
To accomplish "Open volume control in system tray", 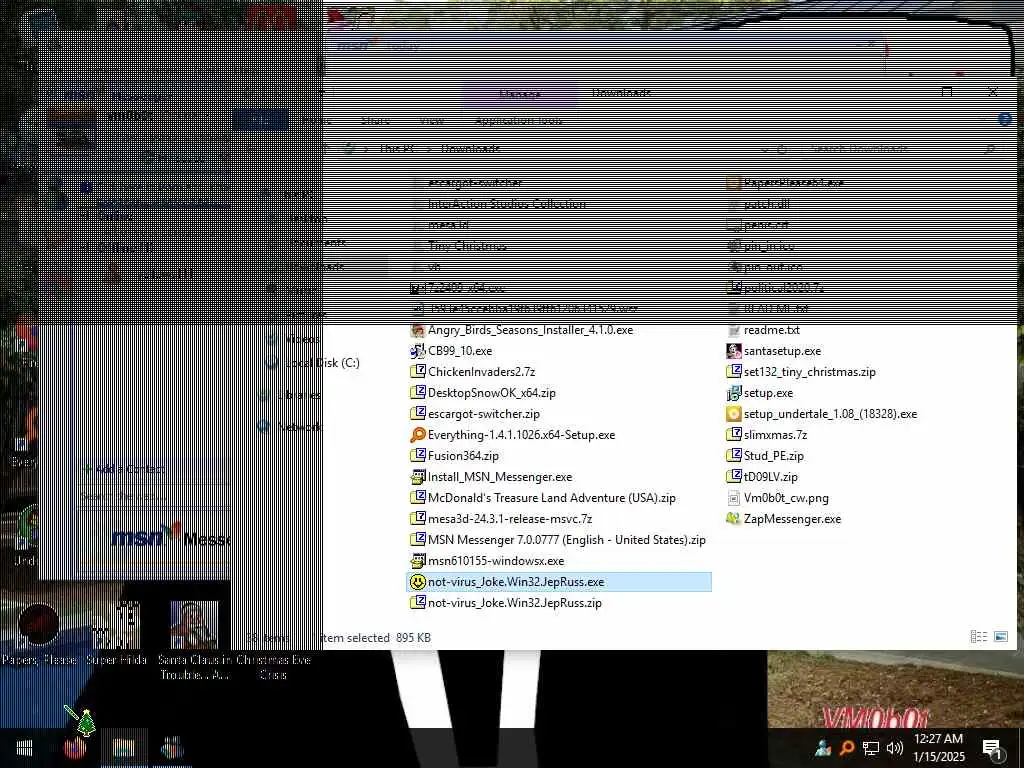I will [x=895, y=748].
